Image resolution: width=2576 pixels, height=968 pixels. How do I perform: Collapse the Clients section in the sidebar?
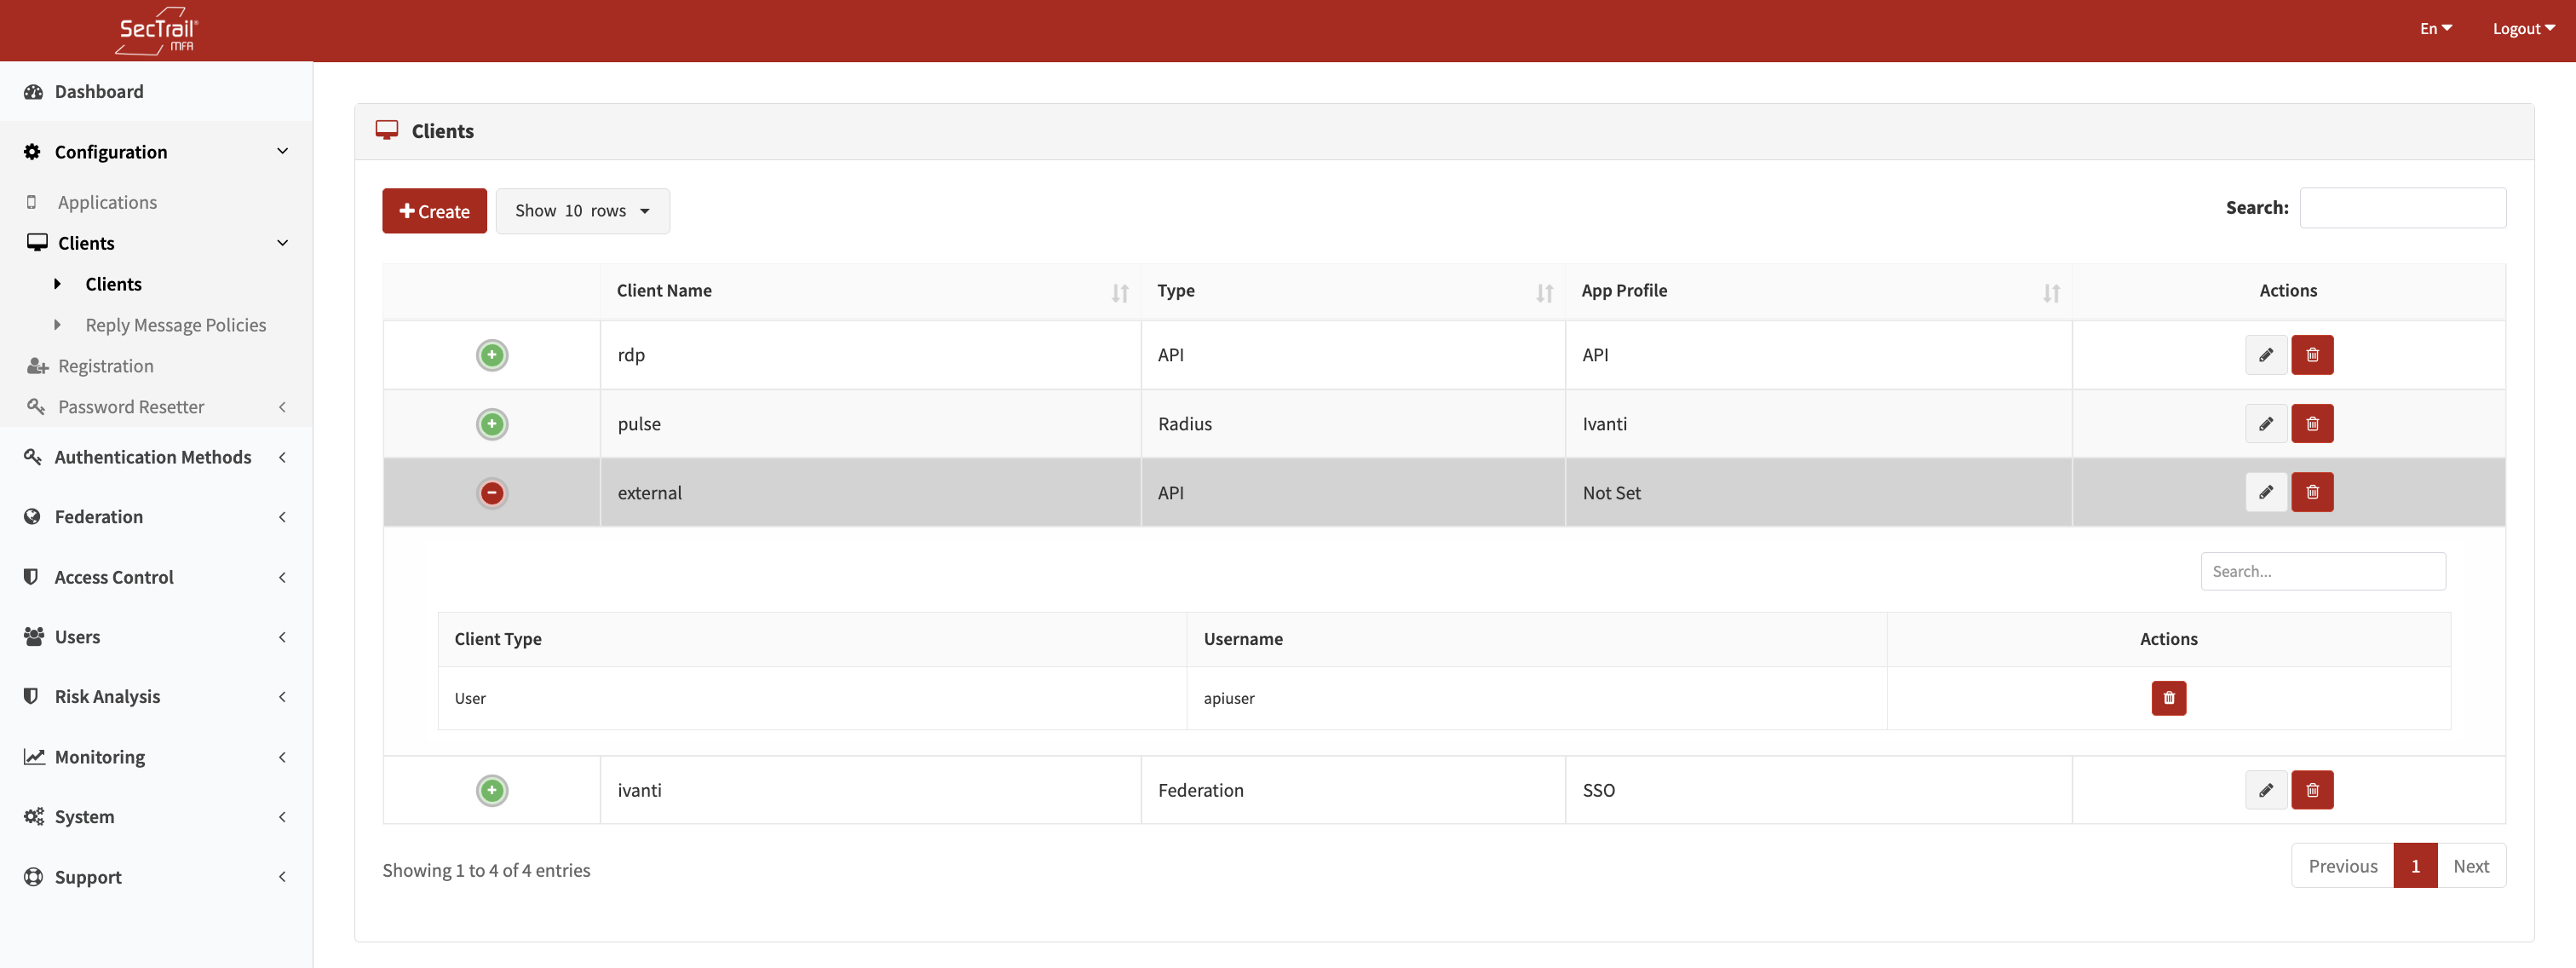coord(84,242)
